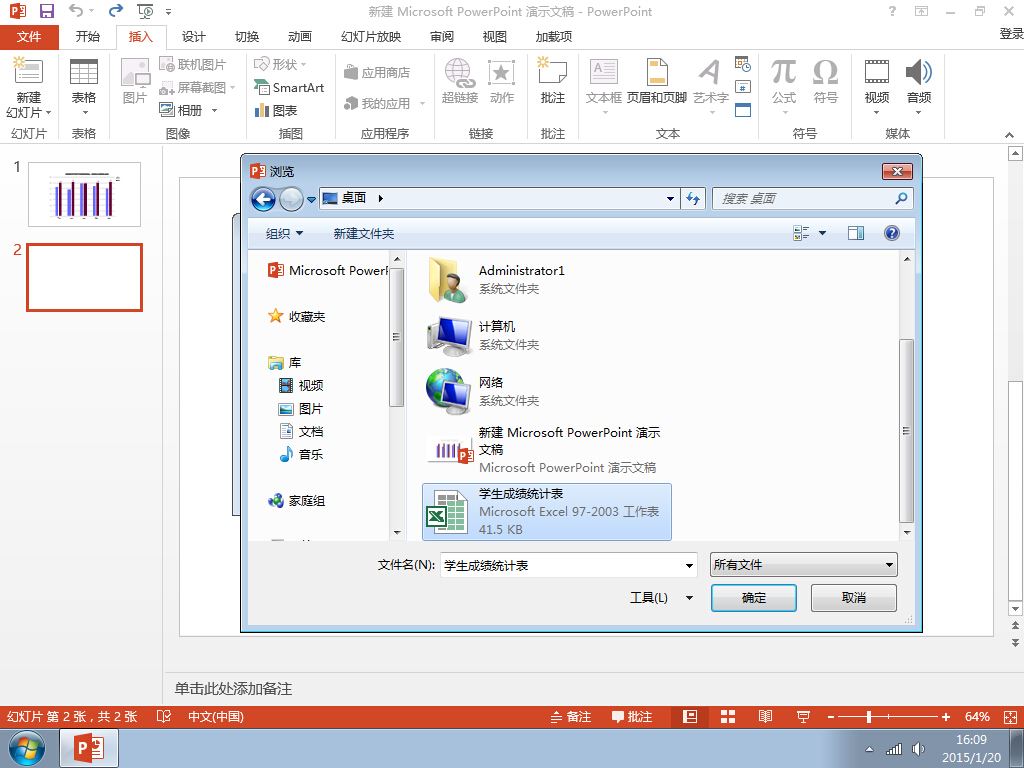Viewport: 1024px width, 768px height.
Task: Open the Organize (组织) dropdown
Action: [284, 233]
